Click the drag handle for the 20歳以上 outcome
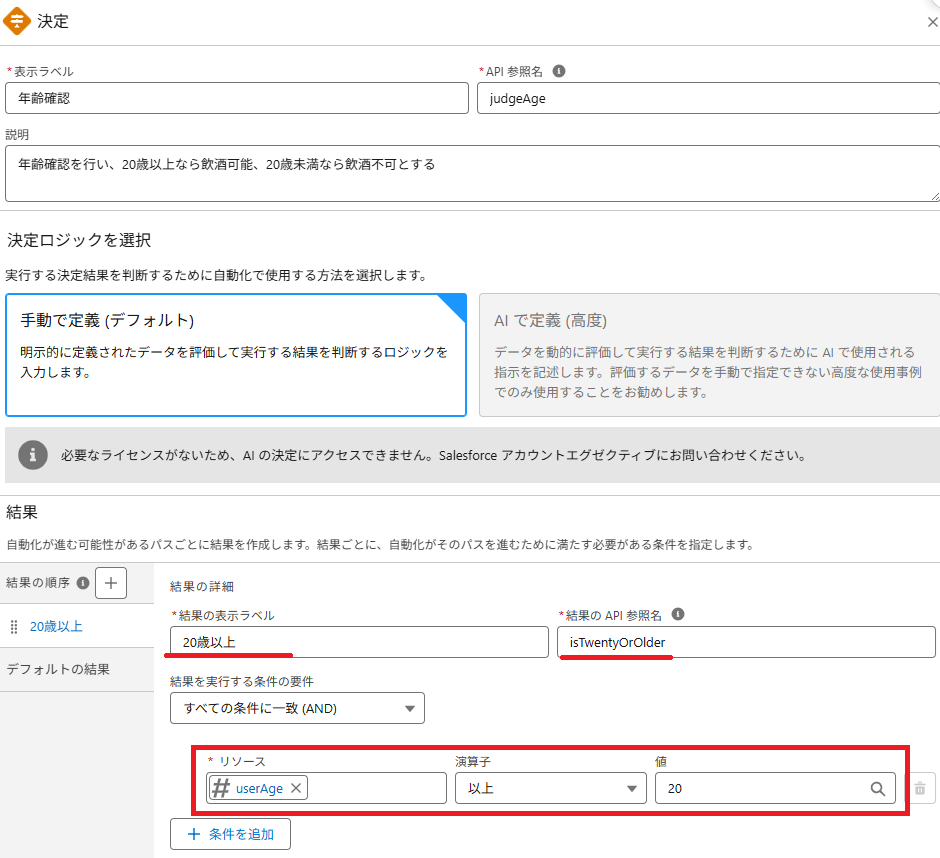940x858 pixels. pos(14,627)
